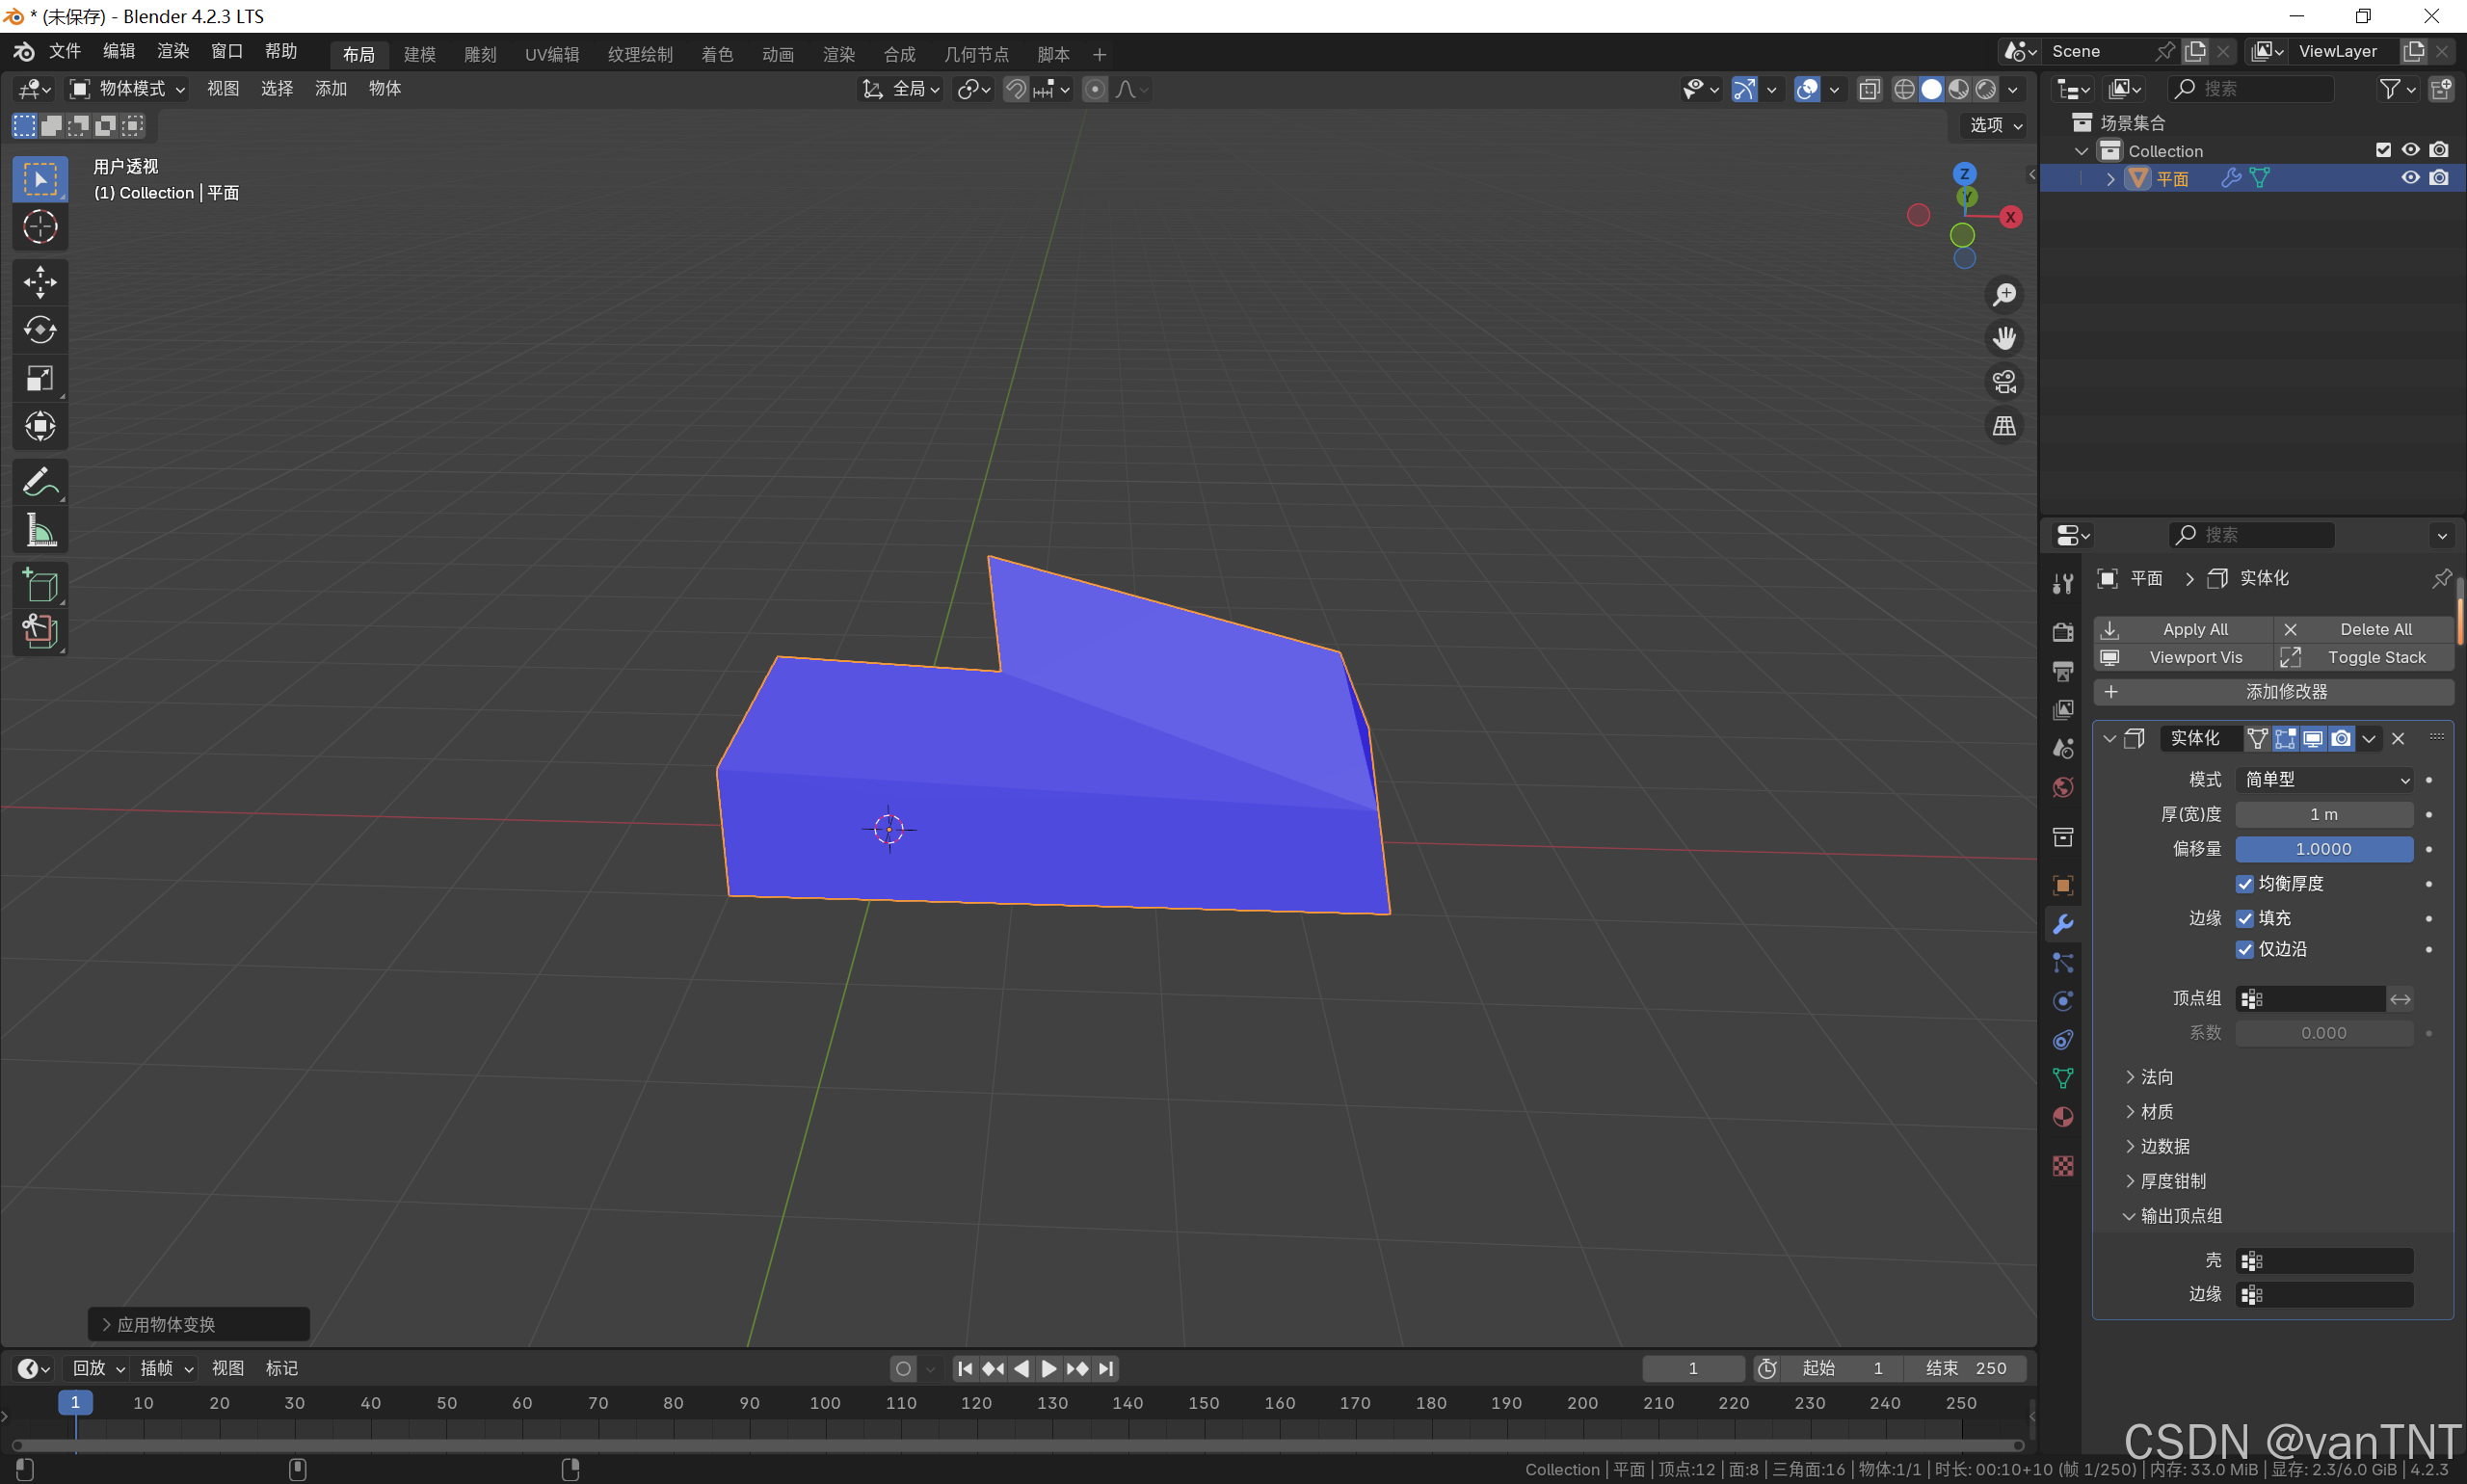The width and height of the screenshot is (2467, 1484).
Task: Activate the Measure tool
Action: [x=40, y=531]
